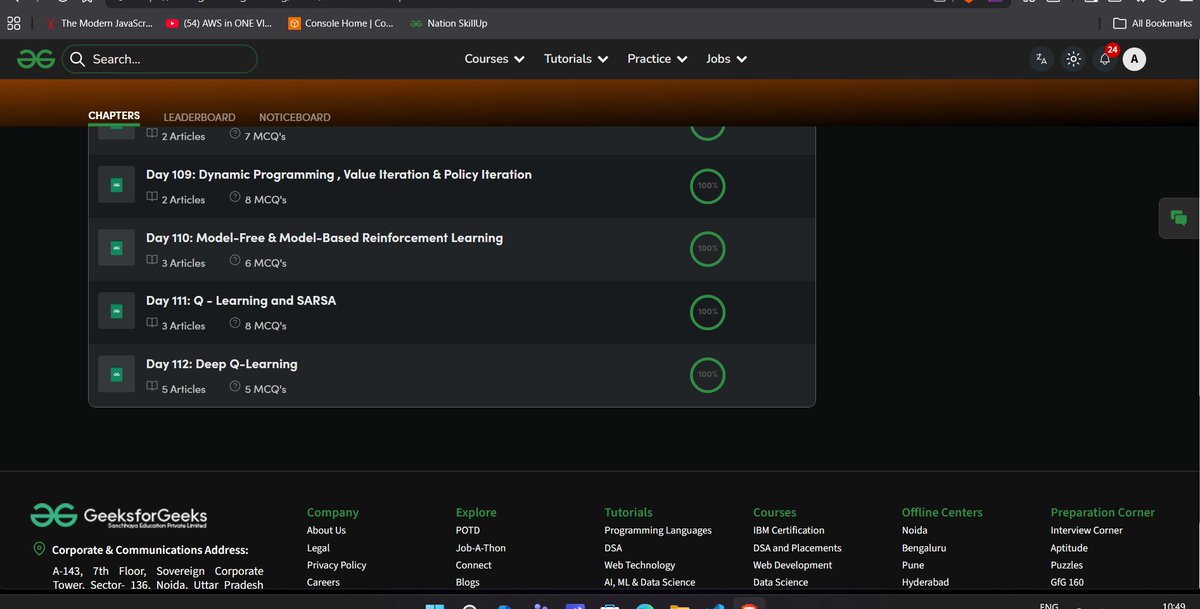Click Day 109 100% progress circle
The height and width of the screenshot is (609, 1200).
708,186
